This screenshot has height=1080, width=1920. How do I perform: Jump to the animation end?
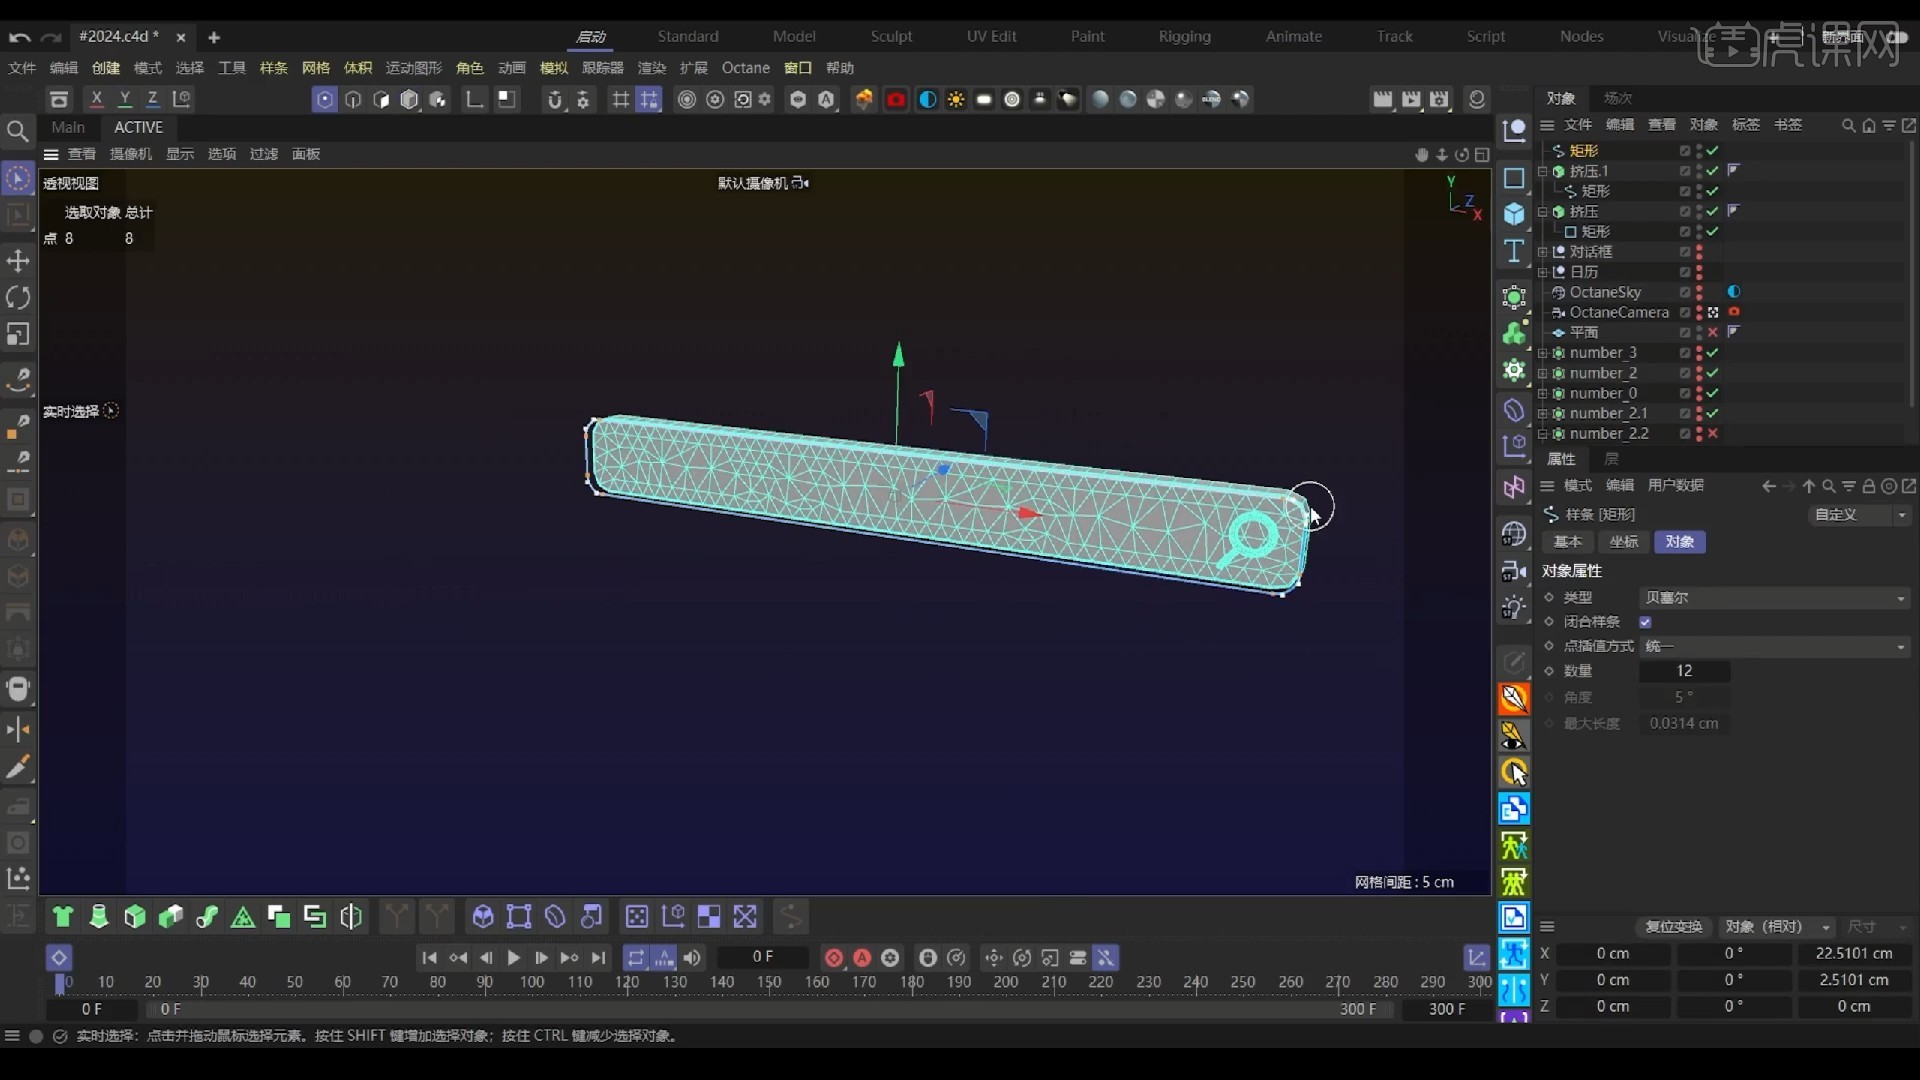coord(598,957)
